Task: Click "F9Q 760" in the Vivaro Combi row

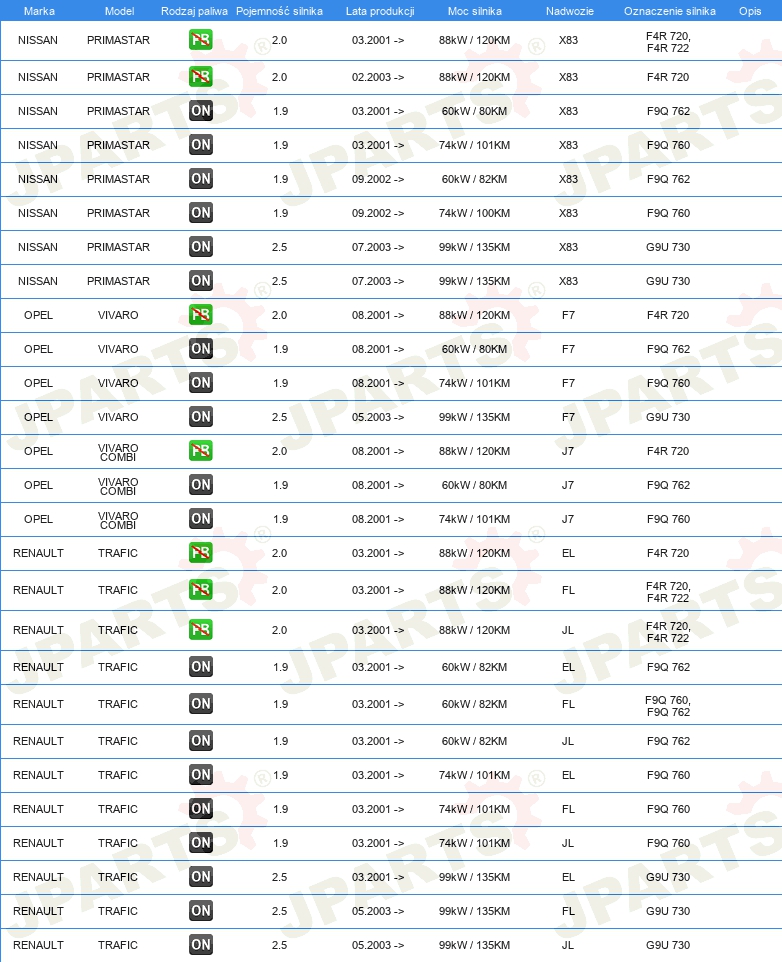Action: coord(668,519)
